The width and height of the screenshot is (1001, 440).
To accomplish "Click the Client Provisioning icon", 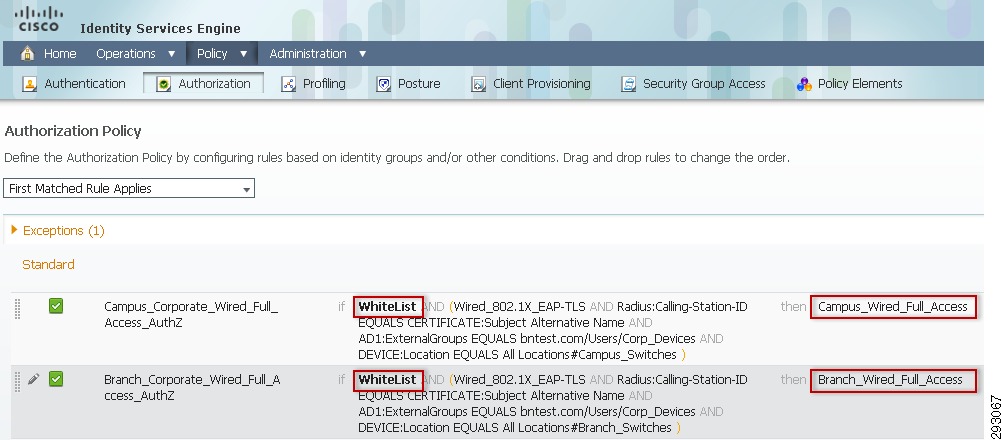I will tap(478, 84).
